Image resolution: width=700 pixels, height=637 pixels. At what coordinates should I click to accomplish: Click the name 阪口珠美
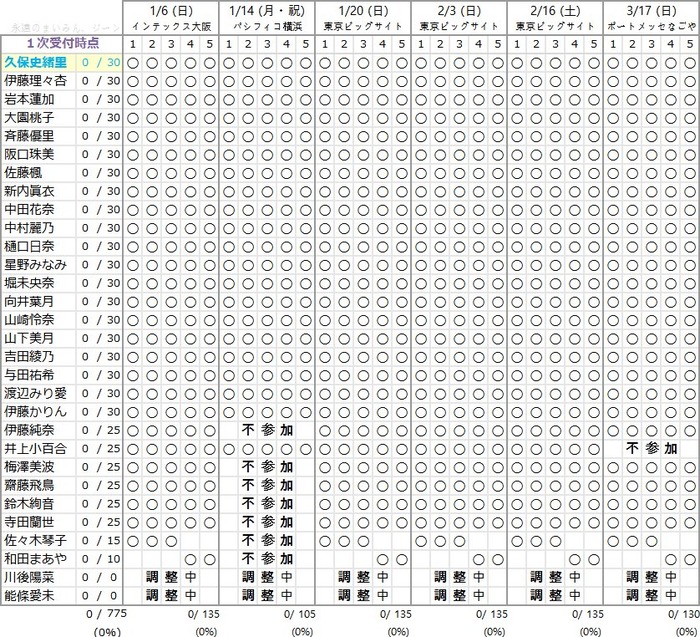point(29,154)
